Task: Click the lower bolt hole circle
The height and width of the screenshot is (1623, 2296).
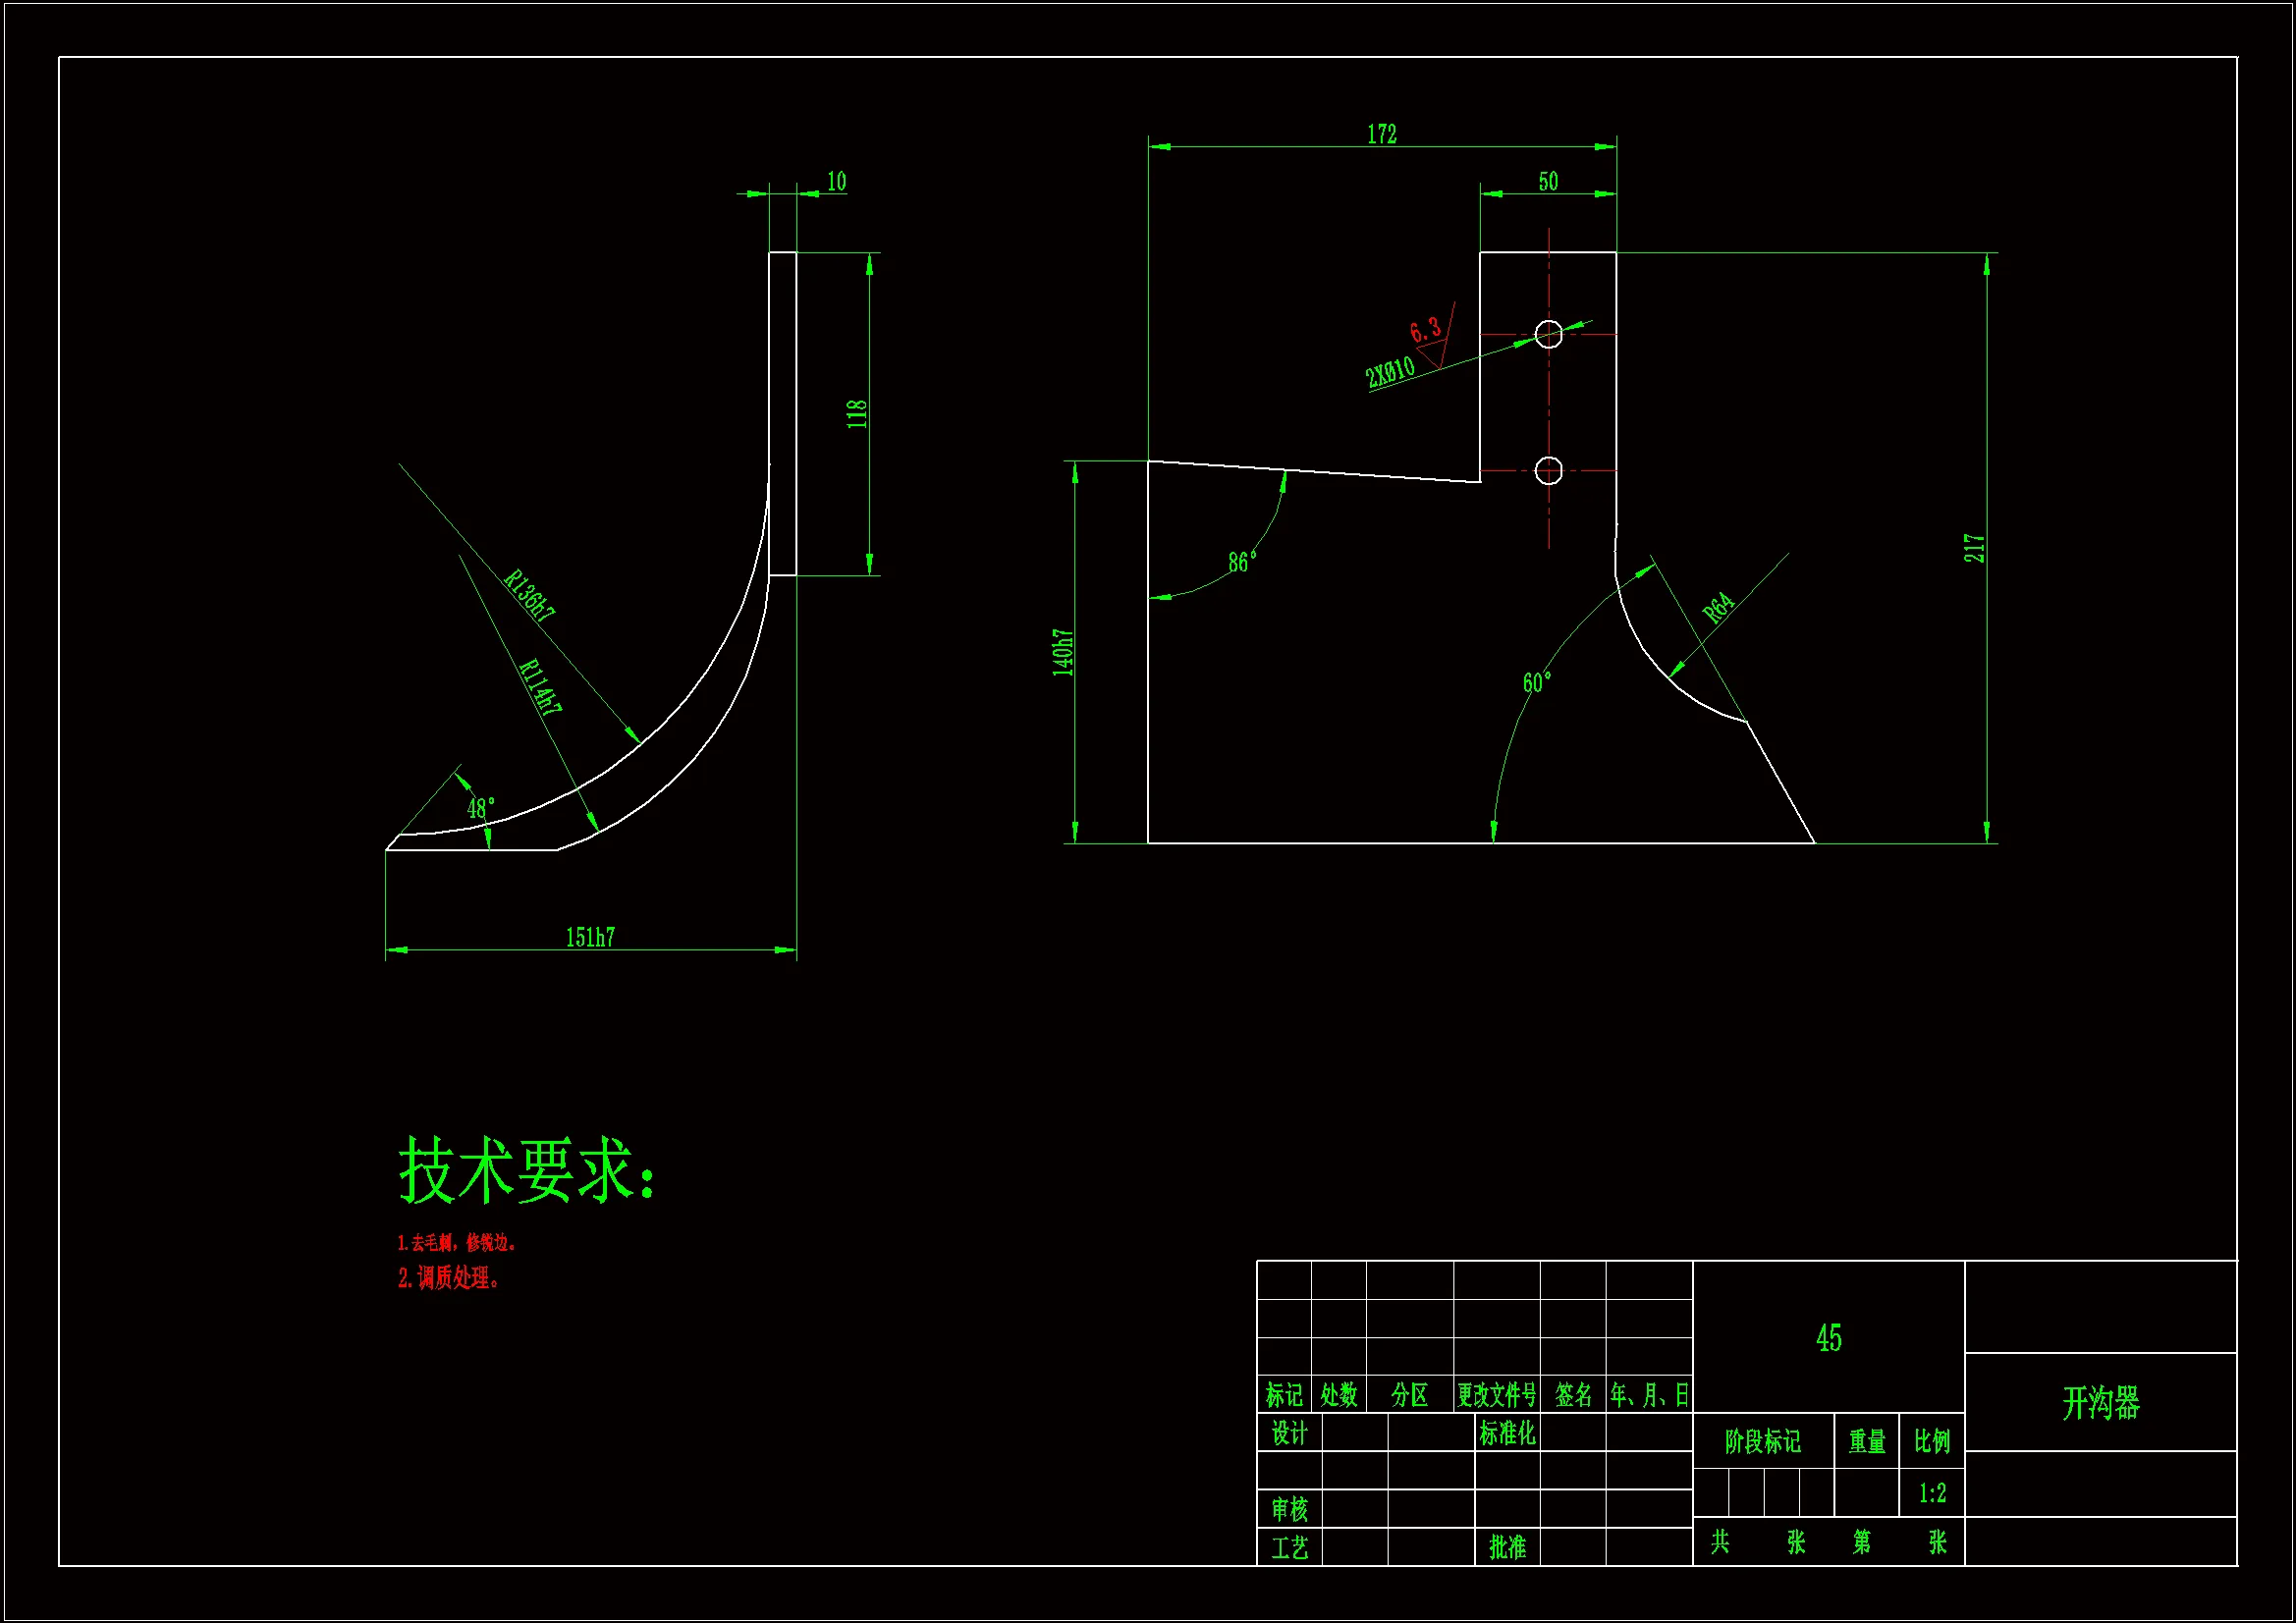Action: [1548, 470]
